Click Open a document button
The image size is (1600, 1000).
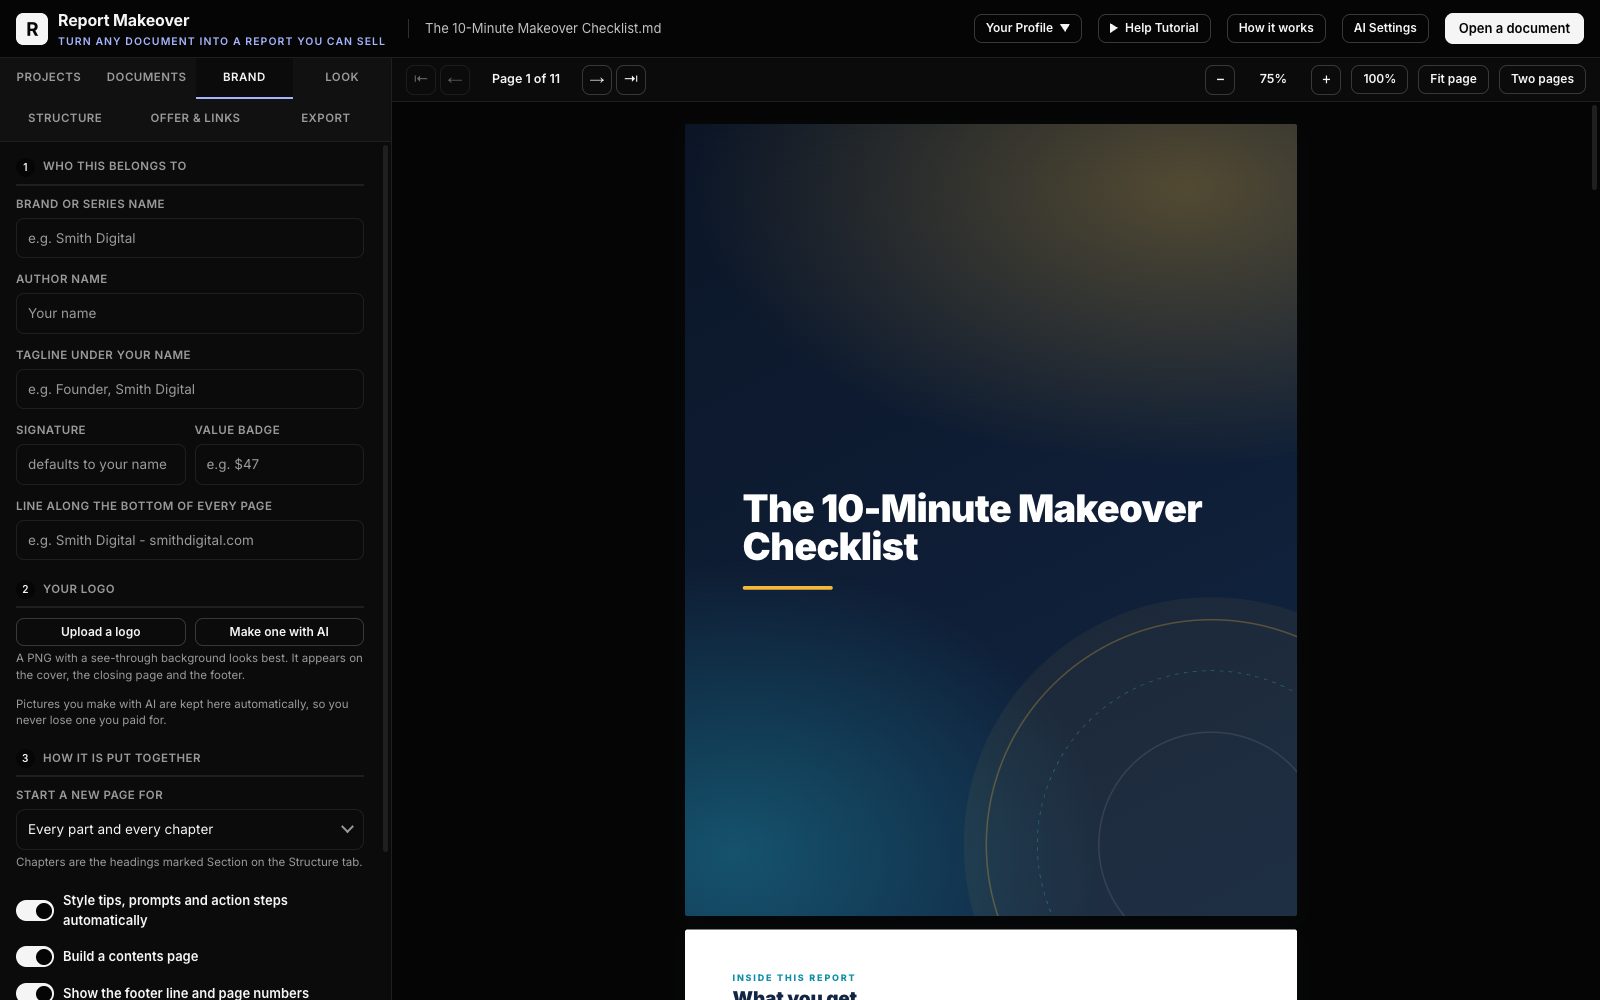[1514, 28]
